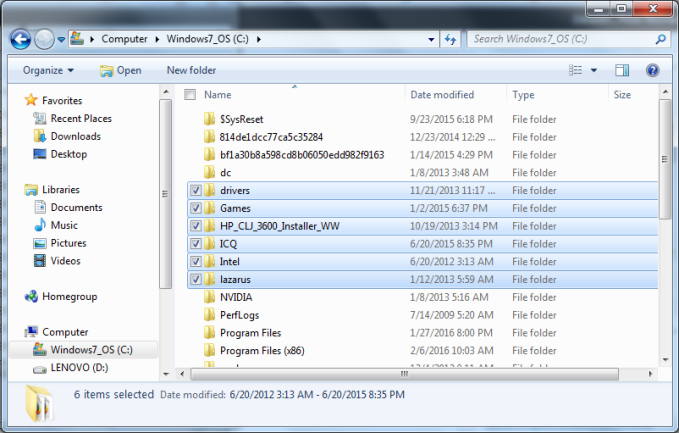Screen dimensions: 679x433
Task: Open the Music library
Action: (64, 225)
